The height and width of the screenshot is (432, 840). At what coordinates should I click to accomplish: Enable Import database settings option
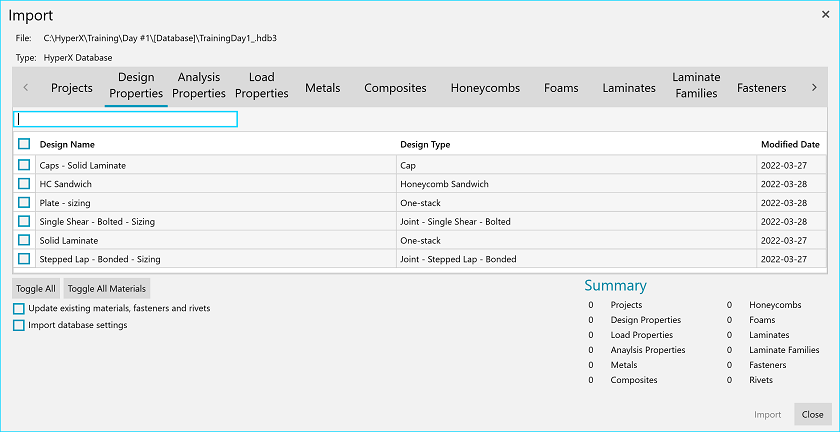19,325
